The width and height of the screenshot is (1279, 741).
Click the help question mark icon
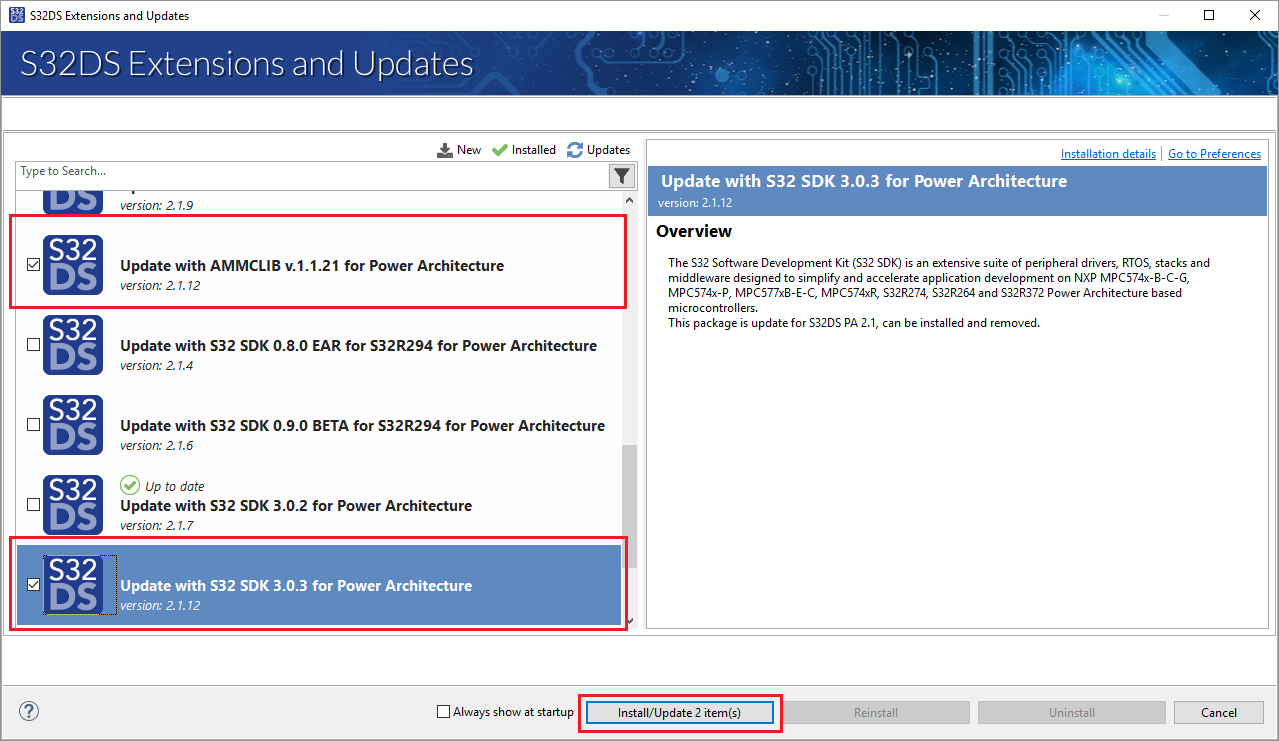point(28,711)
